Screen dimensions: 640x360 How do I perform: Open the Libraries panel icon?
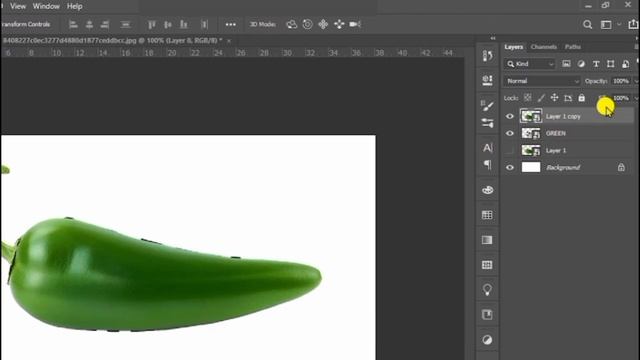click(x=487, y=315)
